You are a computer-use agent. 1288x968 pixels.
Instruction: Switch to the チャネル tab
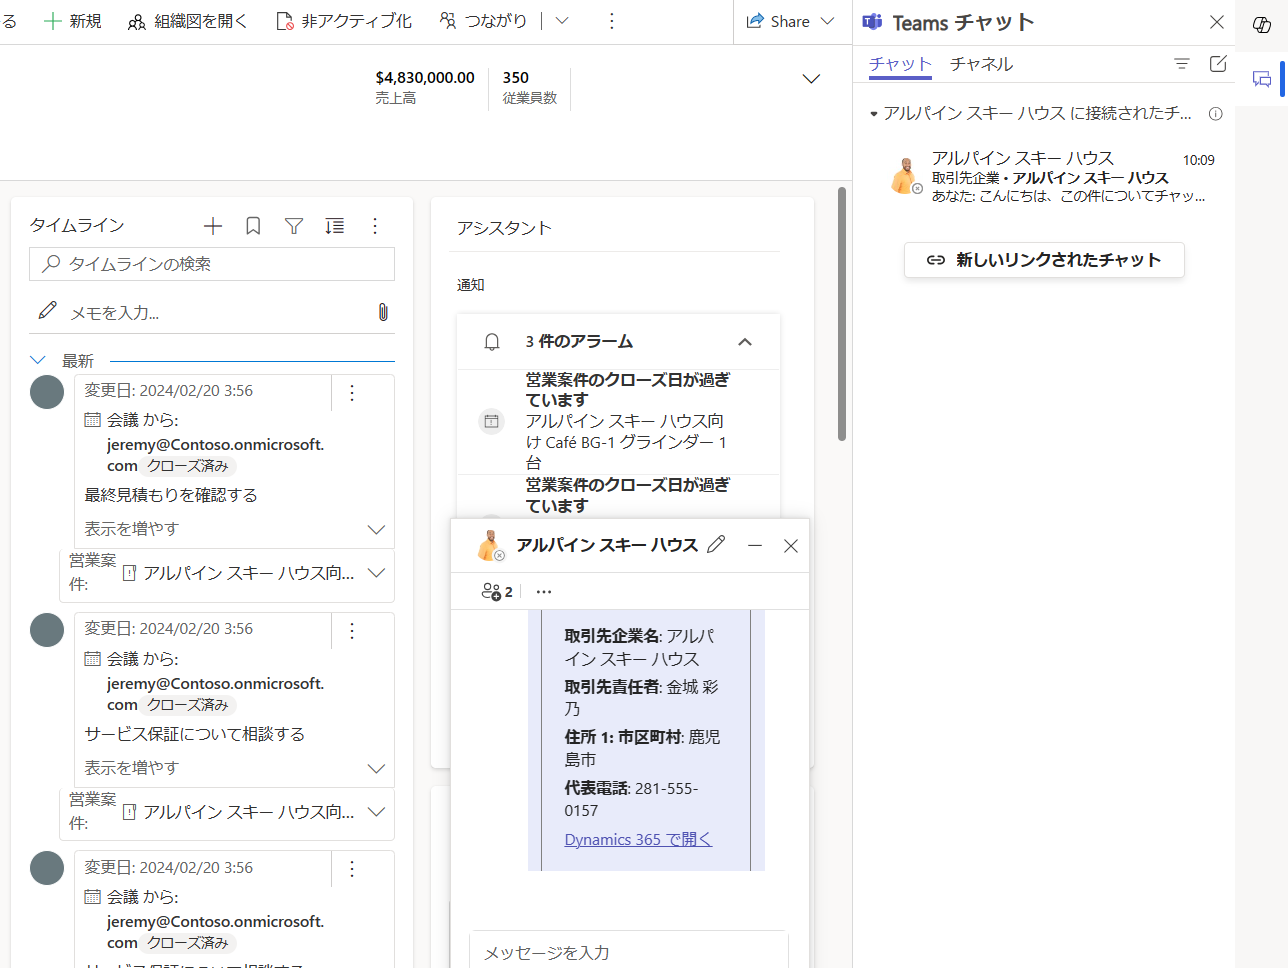point(981,64)
